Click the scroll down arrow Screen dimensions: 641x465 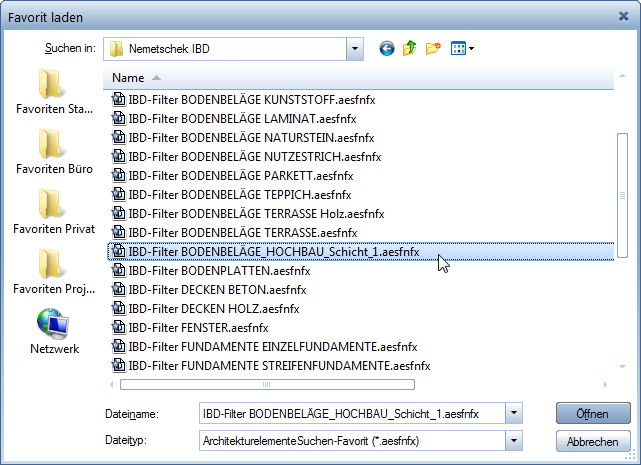[622, 366]
